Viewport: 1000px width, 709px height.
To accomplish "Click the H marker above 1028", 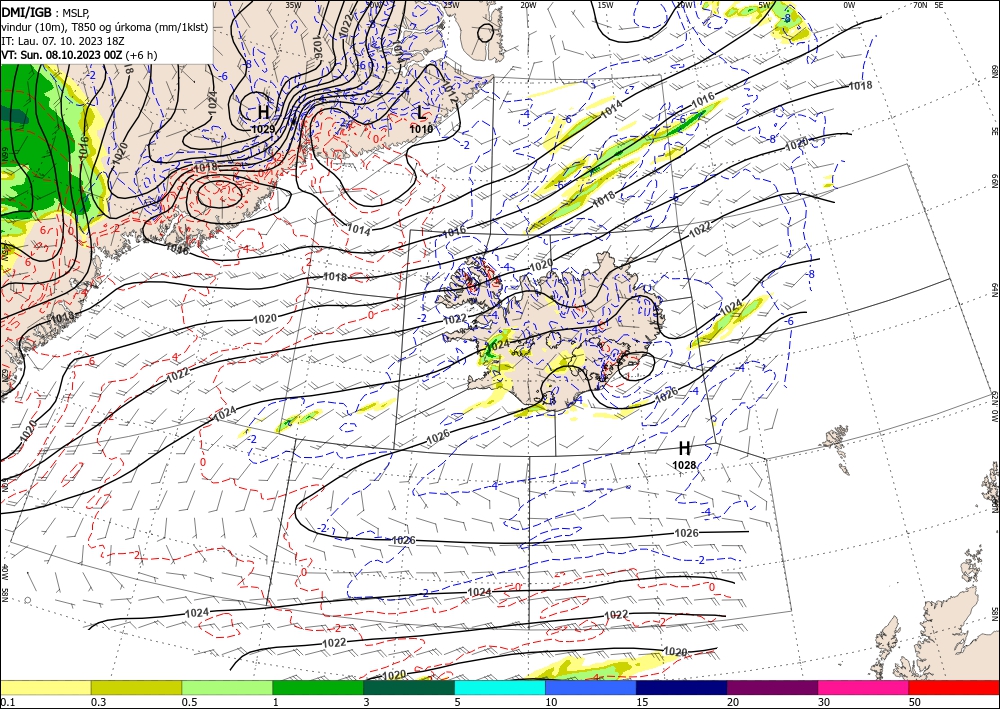I will pos(684,448).
